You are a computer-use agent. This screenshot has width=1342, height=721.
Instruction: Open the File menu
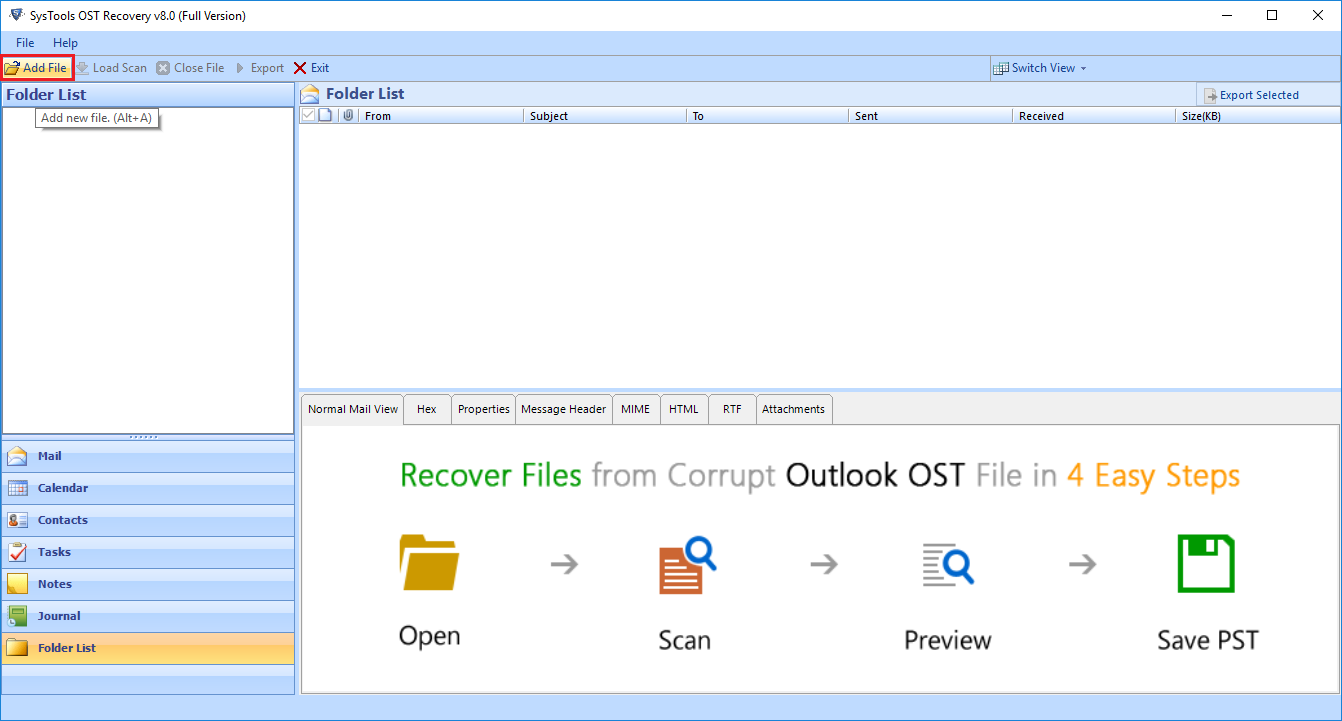[25, 43]
